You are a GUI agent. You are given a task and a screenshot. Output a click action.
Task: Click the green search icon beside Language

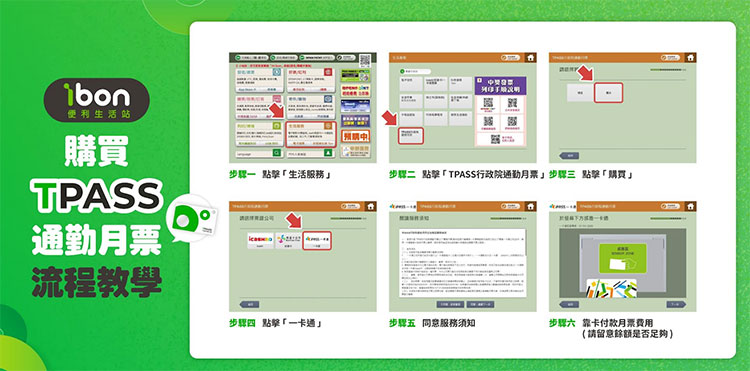(276, 153)
